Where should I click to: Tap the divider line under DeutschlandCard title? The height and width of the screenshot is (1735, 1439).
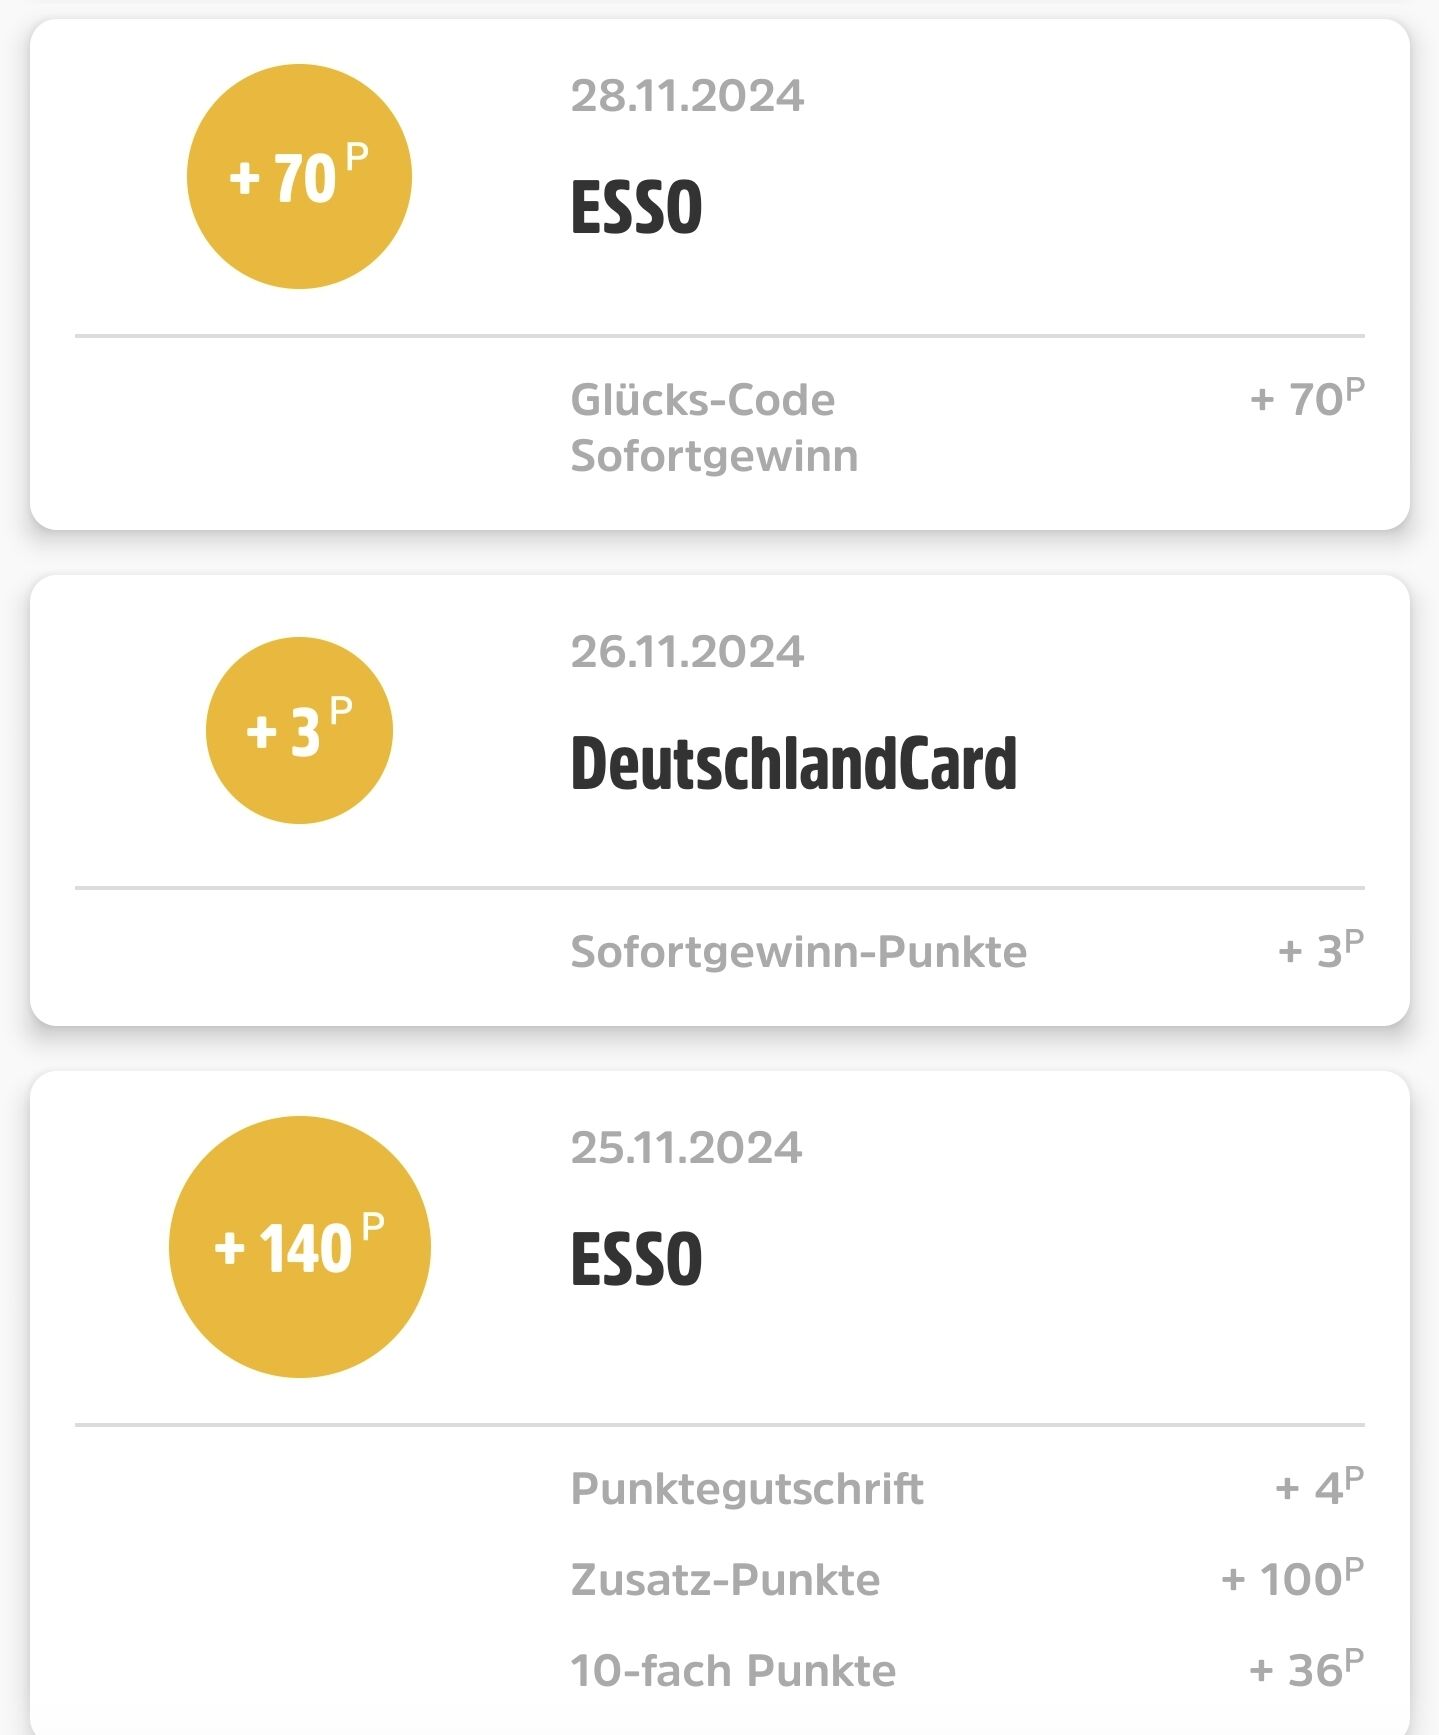coord(719,887)
